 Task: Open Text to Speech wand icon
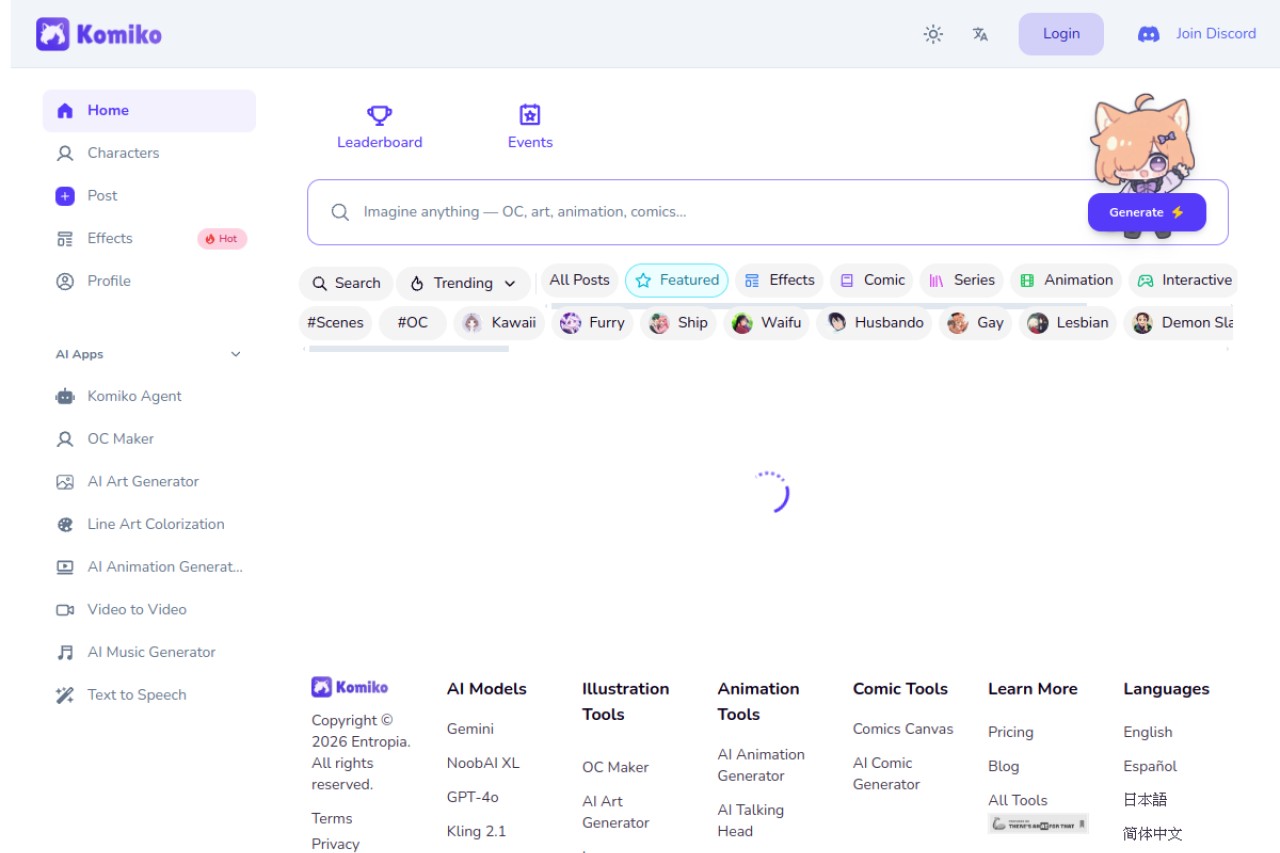65,695
